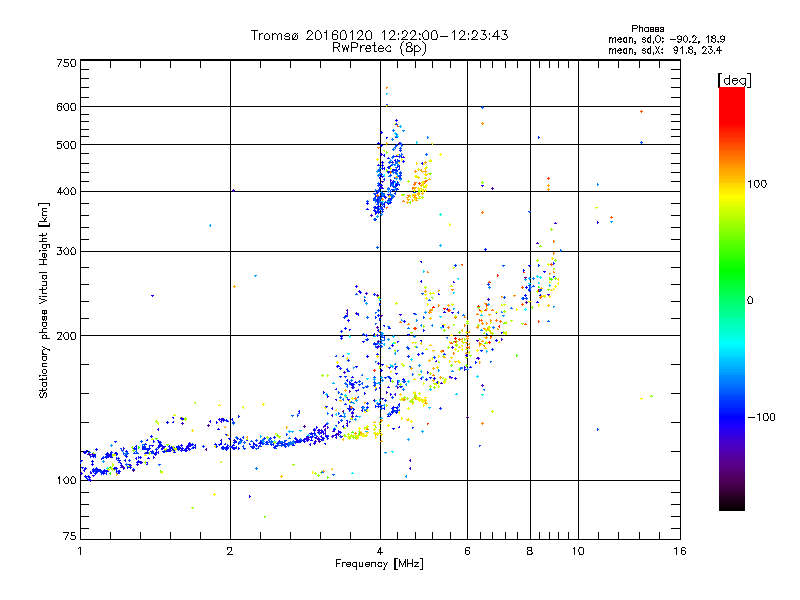The image size is (800, 600).
Task: Click the x-axis "4" frequency label
Action: point(380,551)
